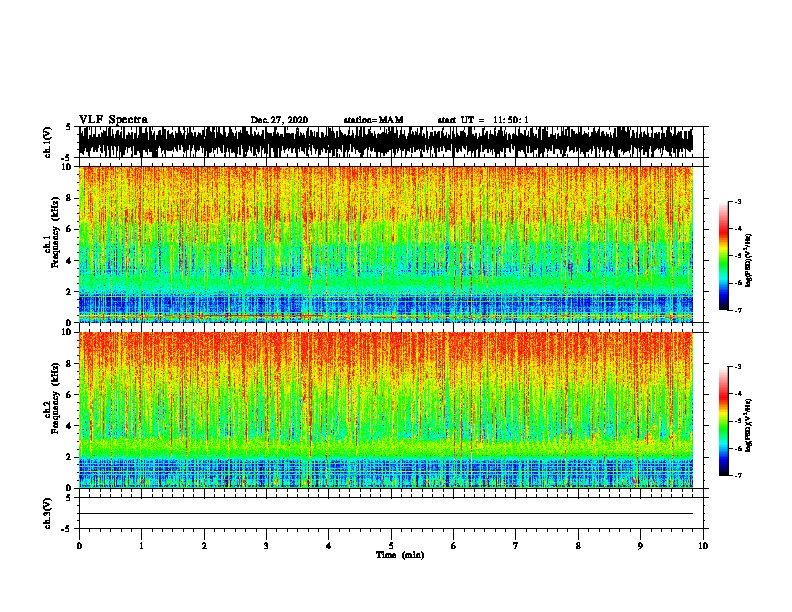Screen dimensions: 792x612
Task: Click time axis tick label "1"
Action: 141,546
